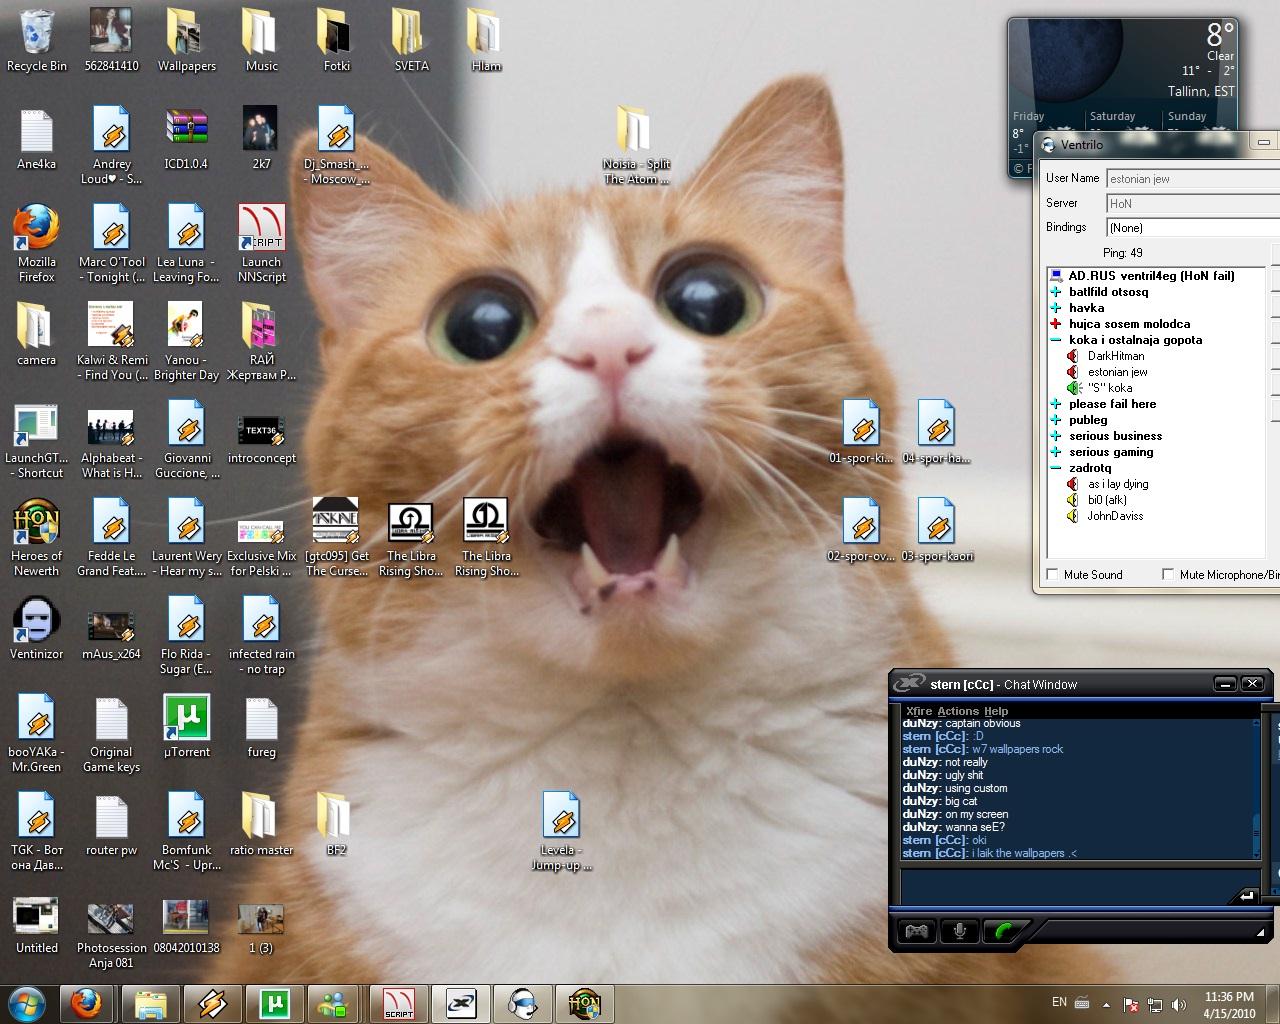Screen dimensions: 1280x1024
Task: Click the SVETA folder icon
Action: pyautogui.click(x=411, y=40)
